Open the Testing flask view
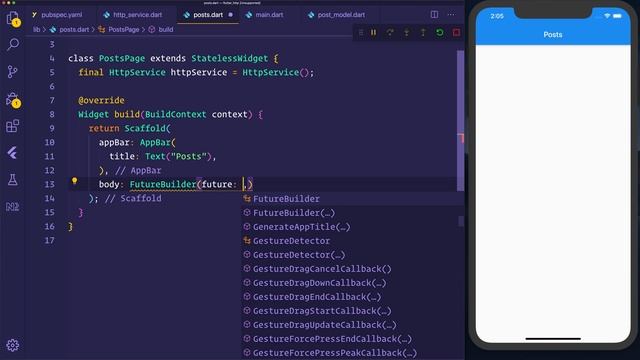Image resolution: width=640 pixels, height=360 pixels. point(13,180)
